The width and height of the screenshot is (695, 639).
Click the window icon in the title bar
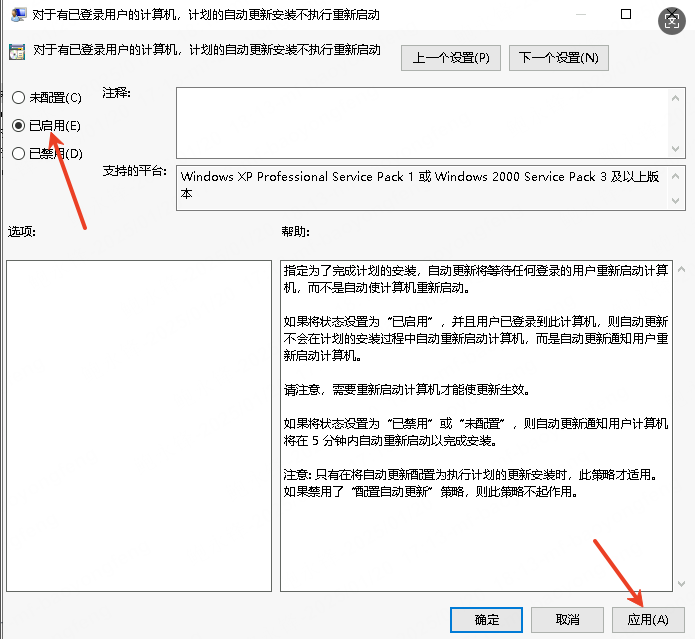tap(18, 15)
